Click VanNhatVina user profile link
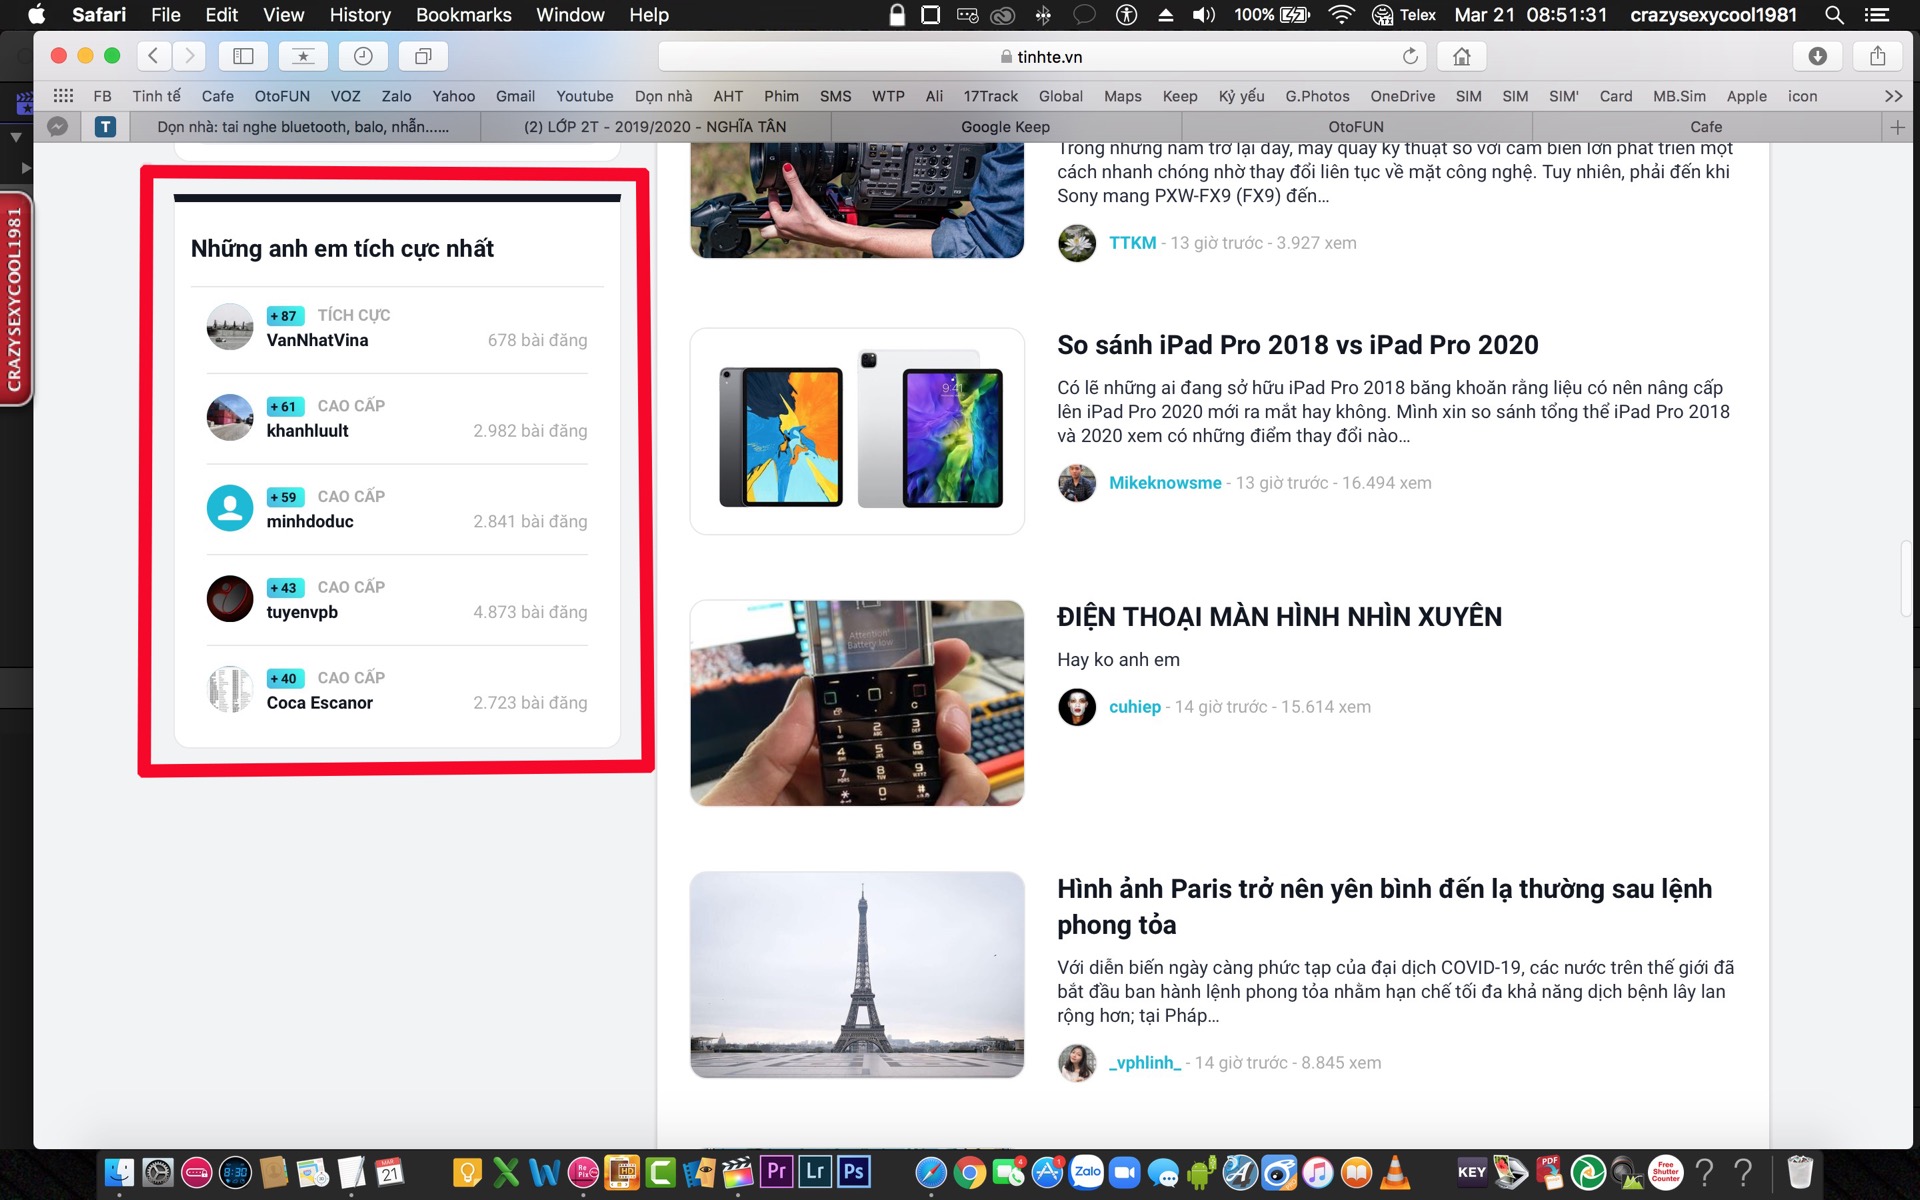Image resolution: width=1920 pixels, height=1200 pixels. pos(317,340)
